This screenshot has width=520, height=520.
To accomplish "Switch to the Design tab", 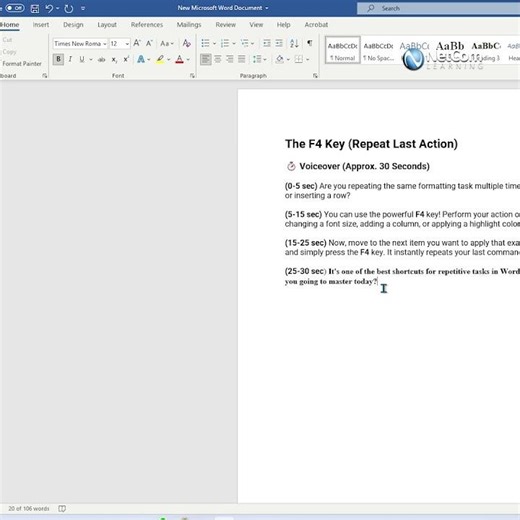I will (73, 25).
